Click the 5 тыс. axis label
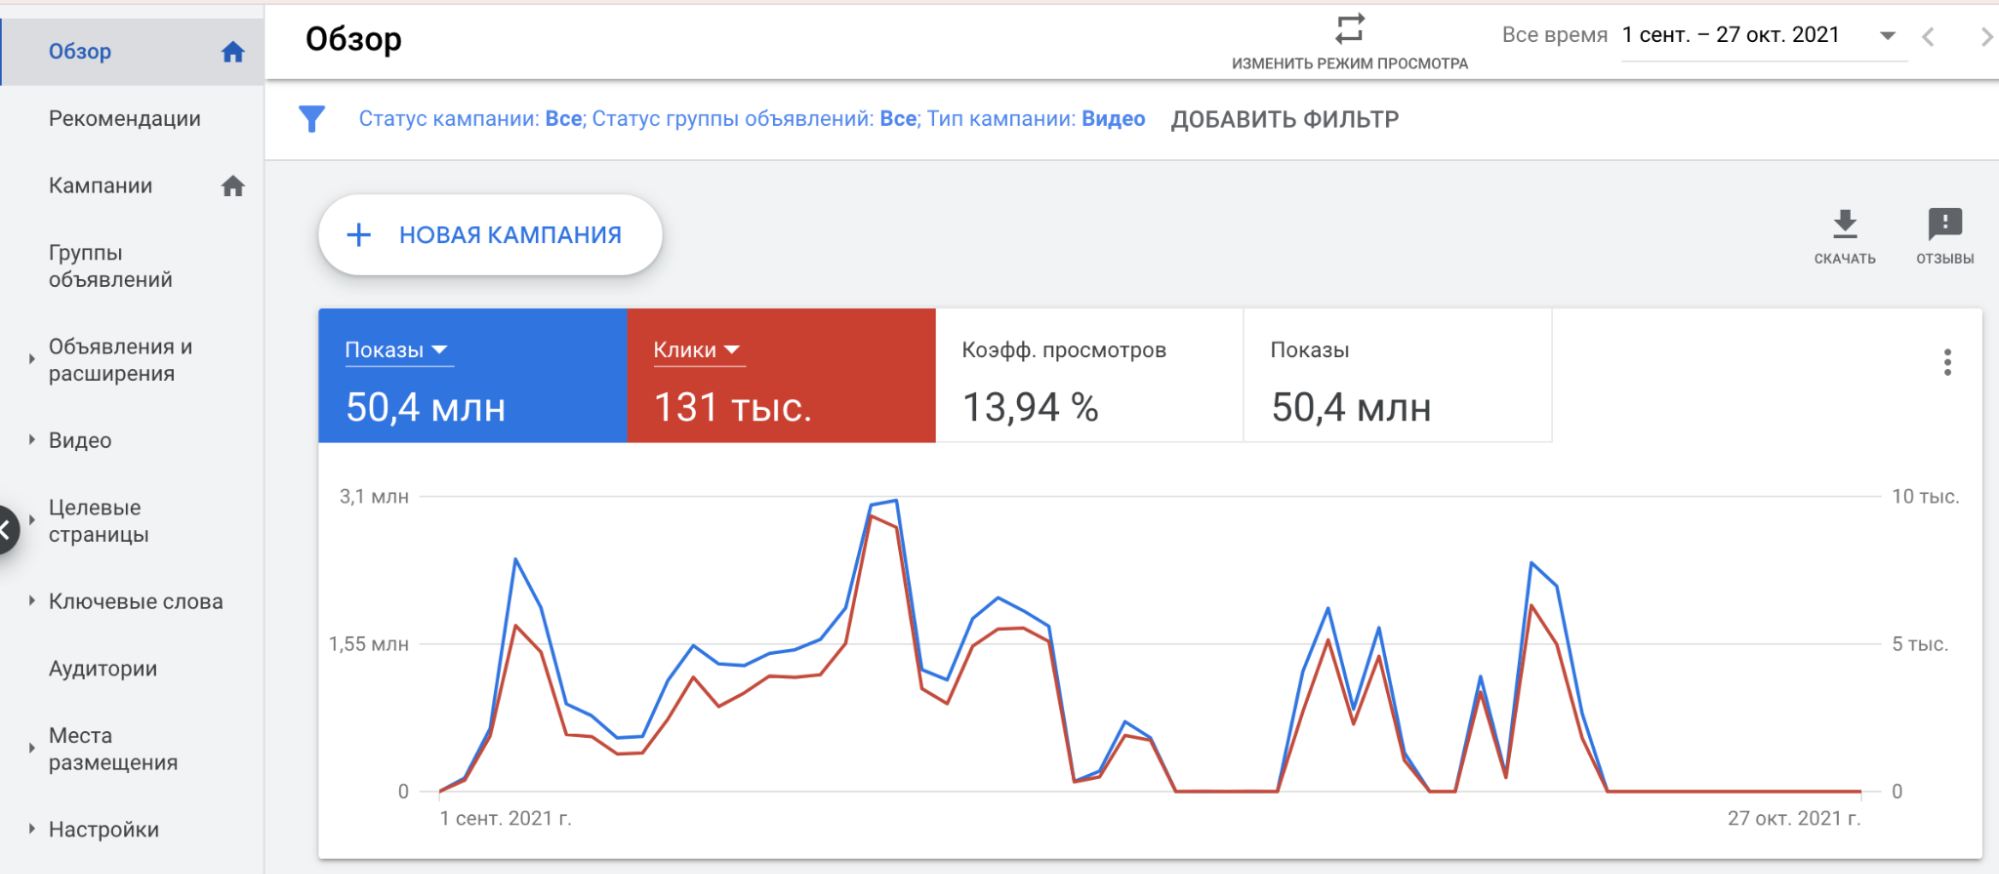 coord(1920,644)
